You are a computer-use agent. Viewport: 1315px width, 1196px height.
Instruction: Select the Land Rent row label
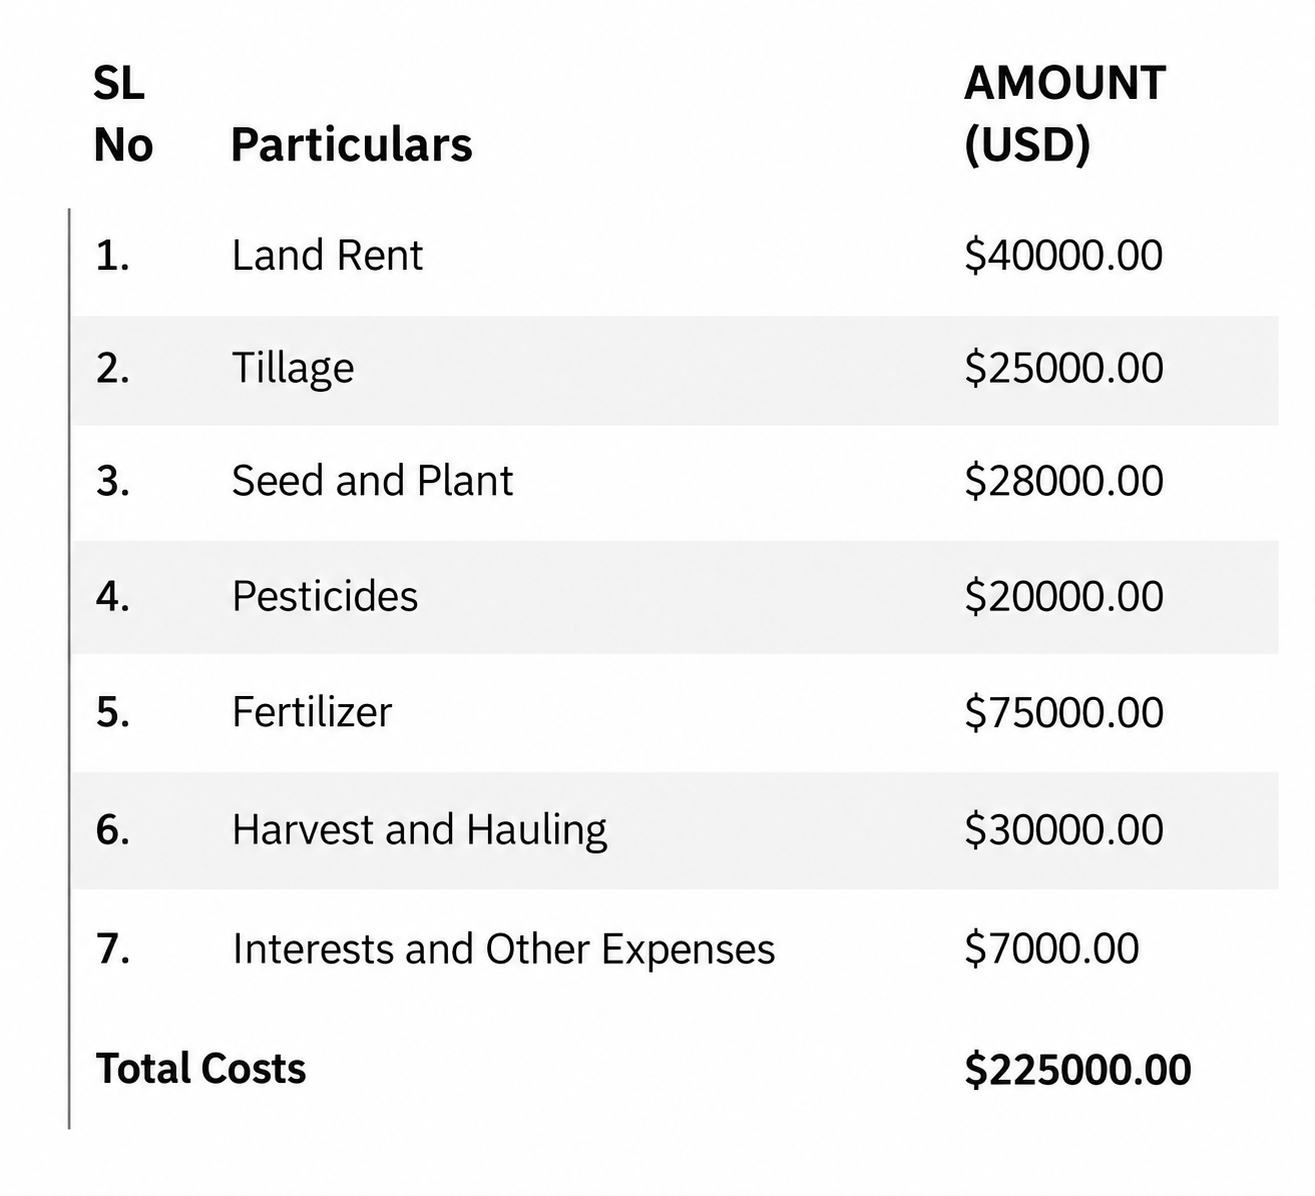coord(327,255)
